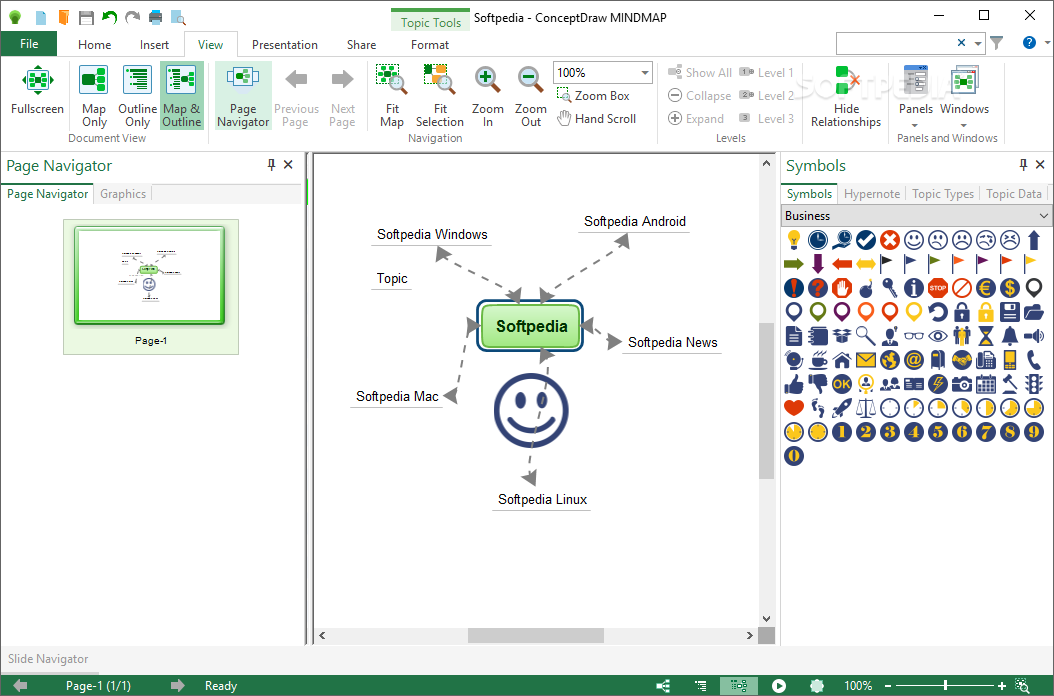The image size is (1054, 696).
Task: Click the Print icon in quick access toolbar
Action: pyautogui.click(x=155, y=17)
